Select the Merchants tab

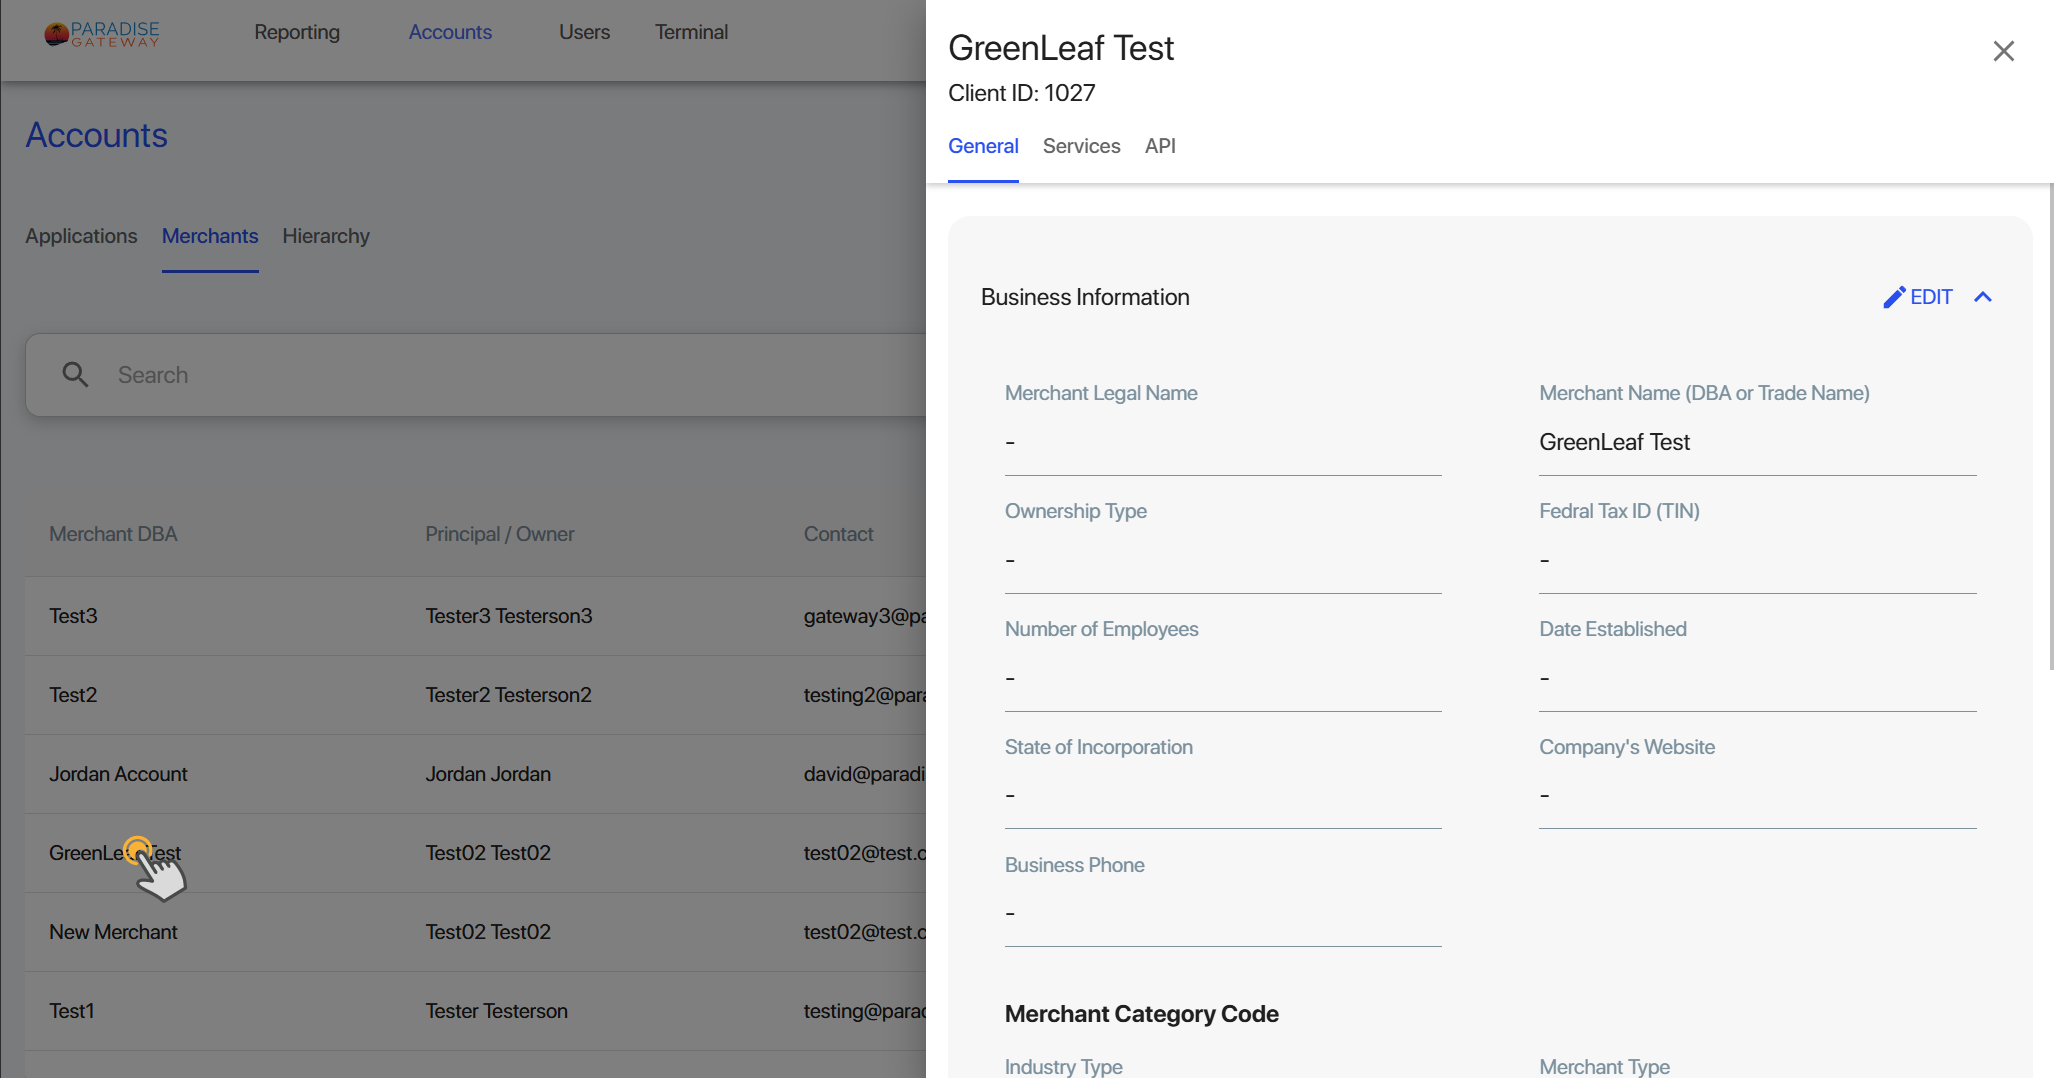coord(210,236)
